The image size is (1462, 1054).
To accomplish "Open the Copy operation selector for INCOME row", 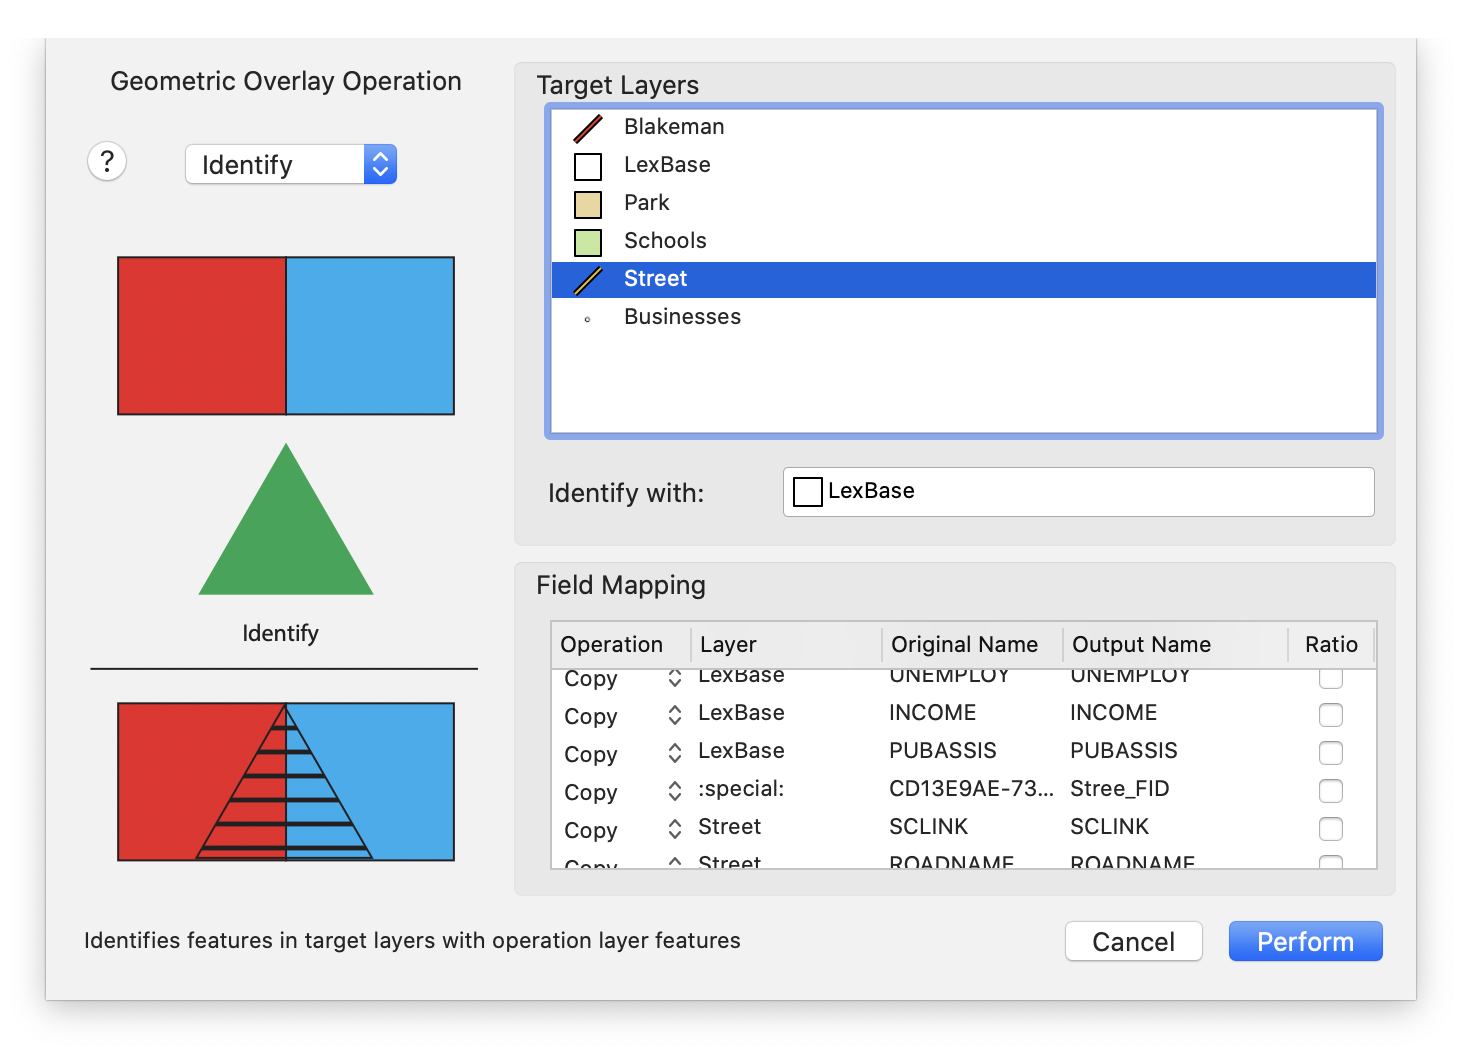I will click(x=675, y=716).
